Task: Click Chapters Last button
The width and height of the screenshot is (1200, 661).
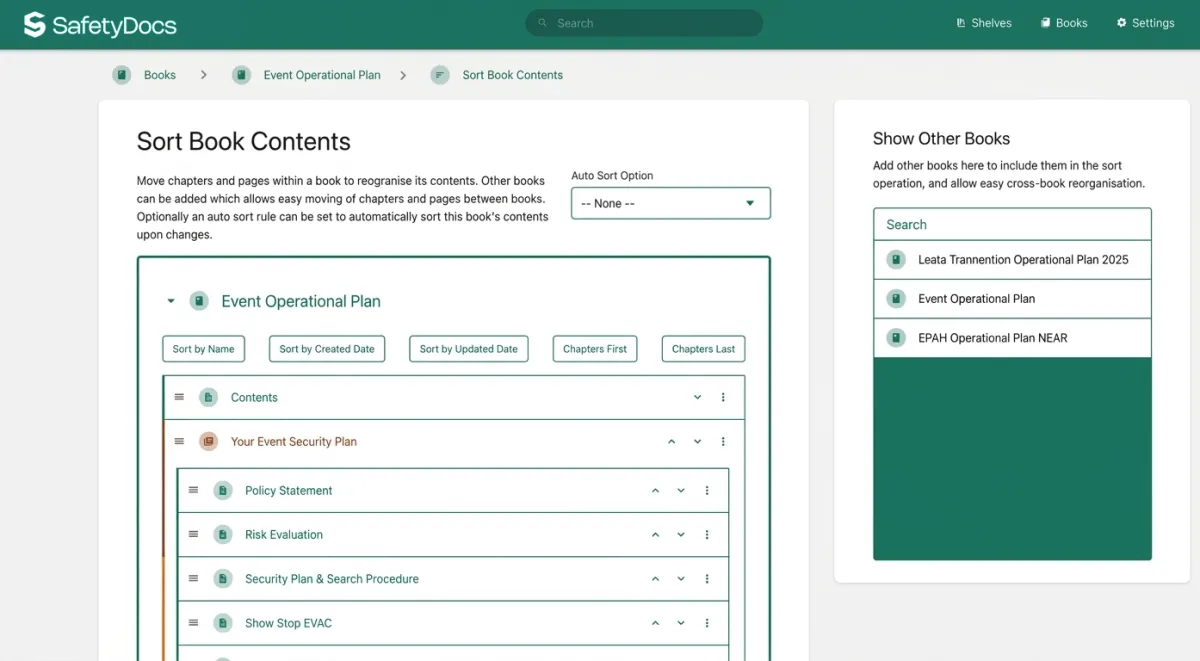Action: pos(703,349)
